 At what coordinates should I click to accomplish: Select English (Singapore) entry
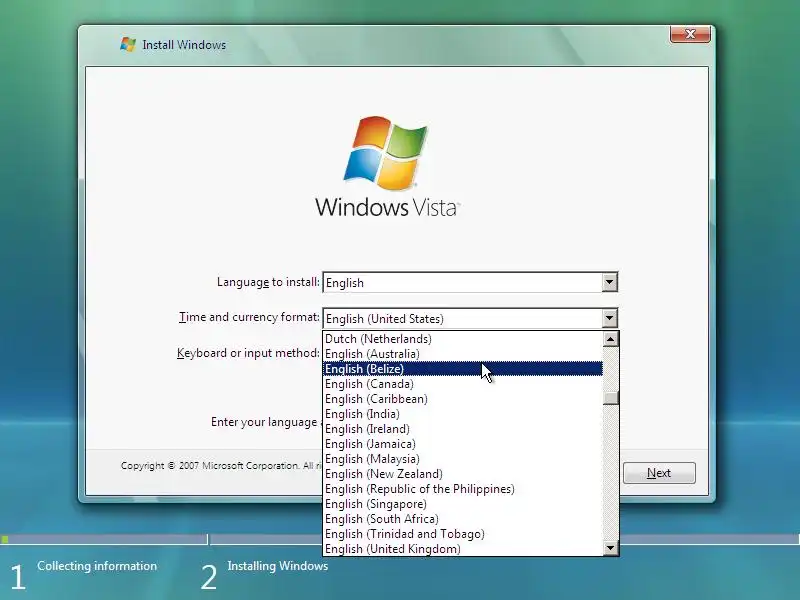tap(463, 504)
